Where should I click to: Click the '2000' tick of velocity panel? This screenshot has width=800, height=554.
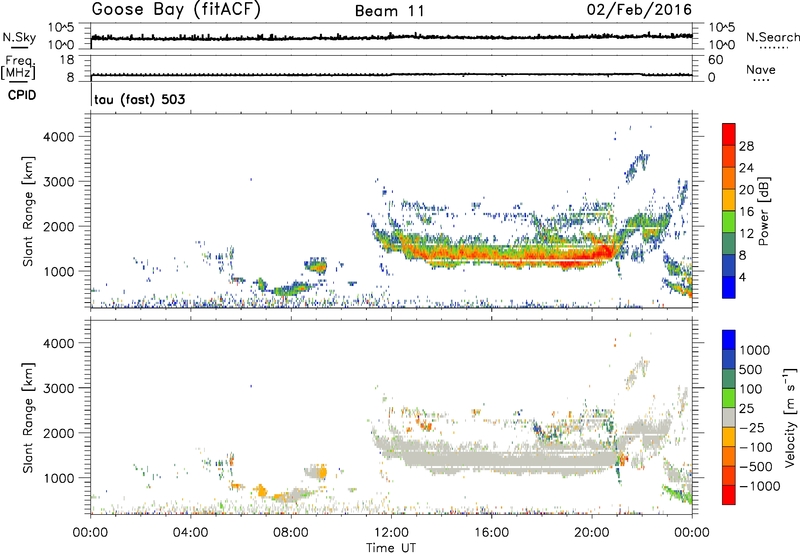(x=58, y=433)
